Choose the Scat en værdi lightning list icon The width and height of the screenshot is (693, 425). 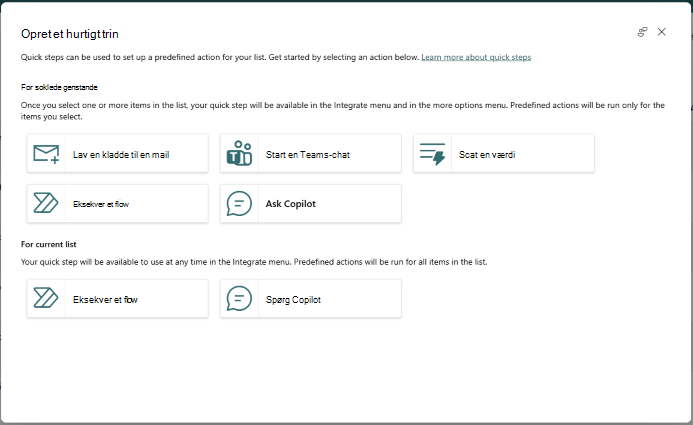(432, 154)
